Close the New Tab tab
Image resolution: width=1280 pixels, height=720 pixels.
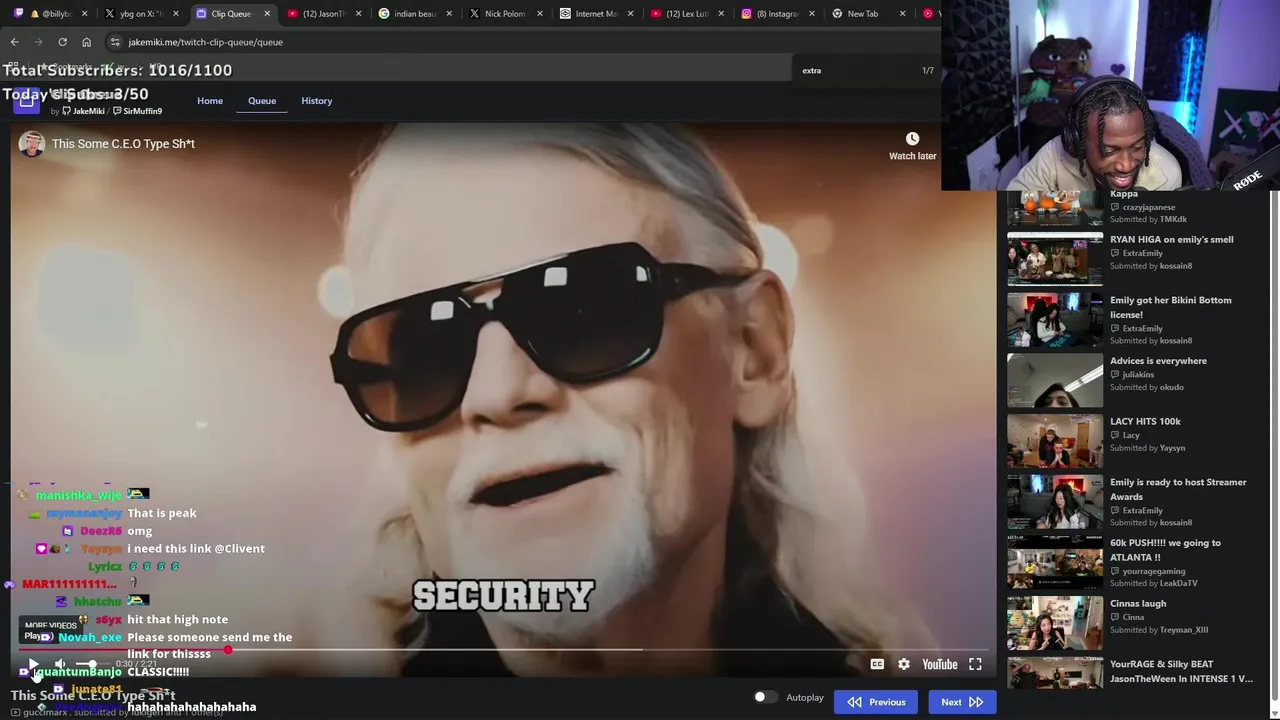(x=903, y=14)
